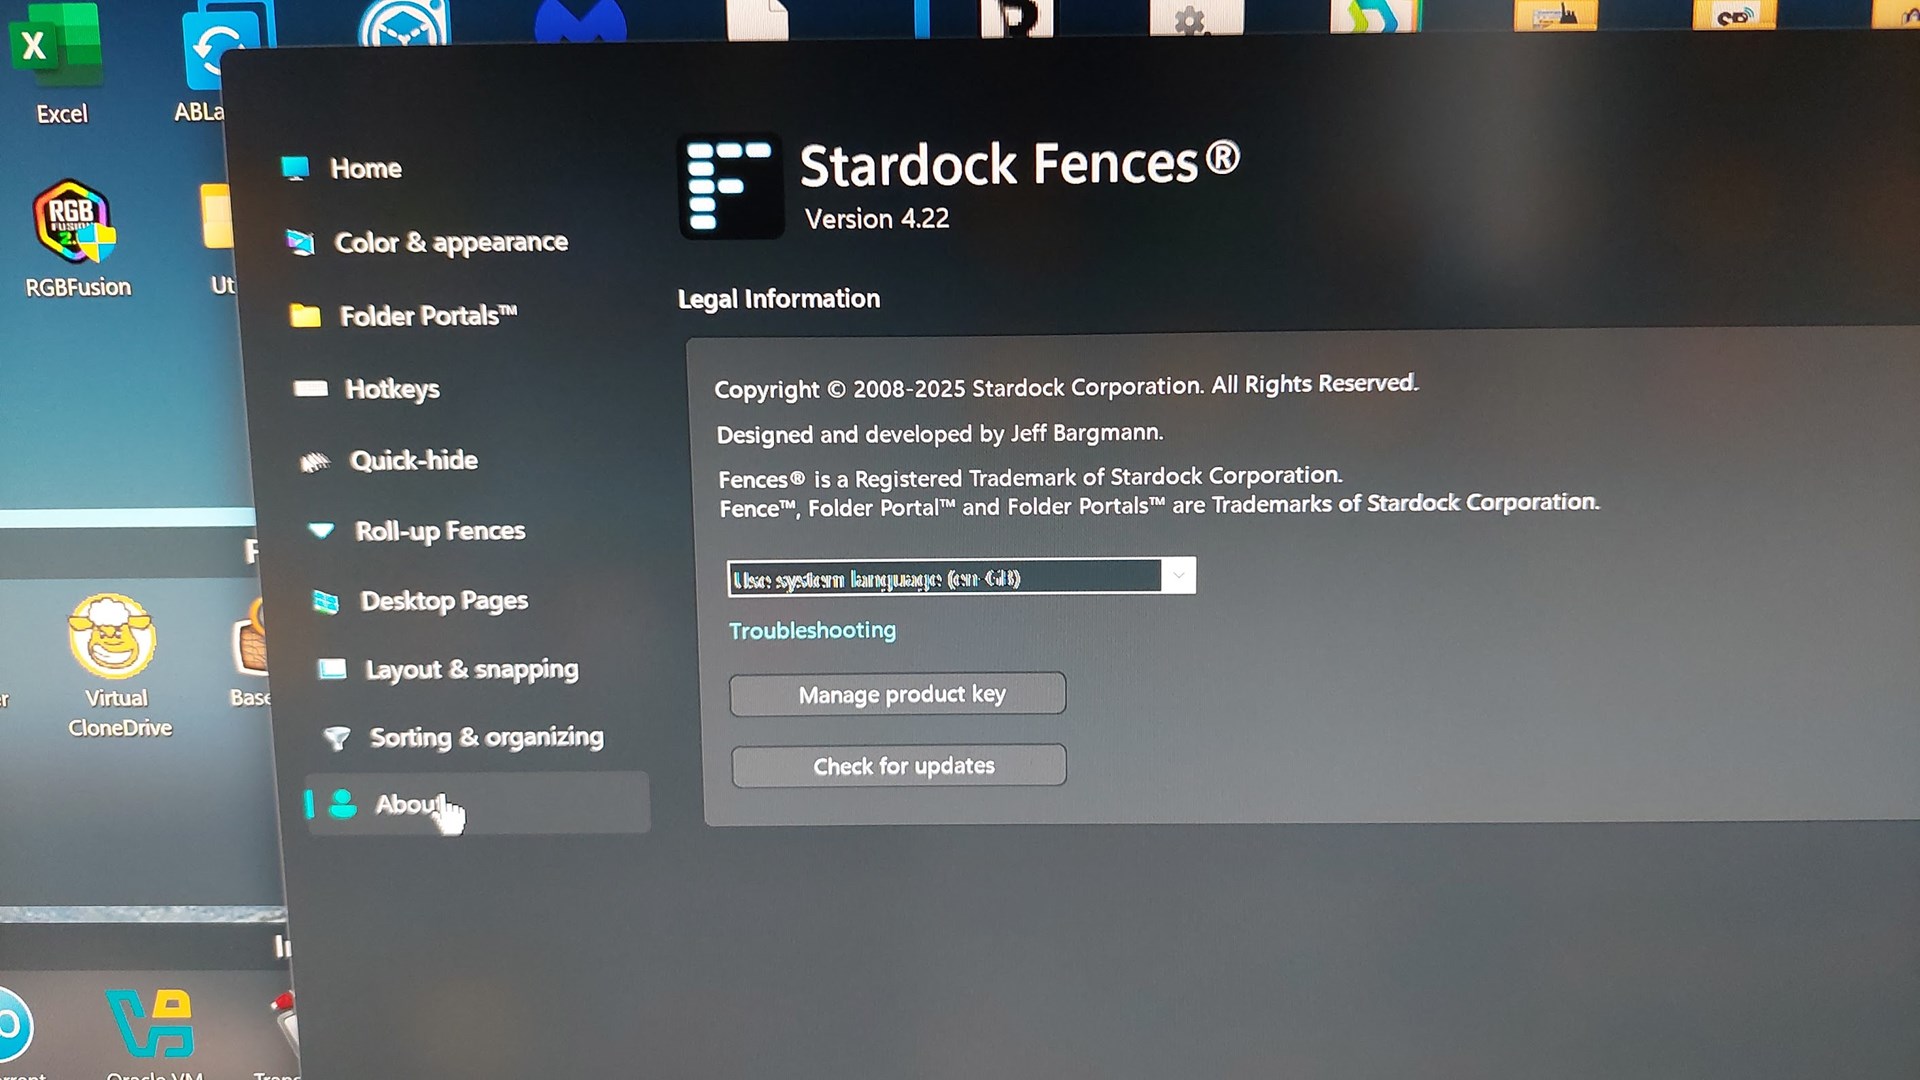Open the Troubleshooting link
Viewport: 1920px width, 1080px height.
(812, 631)
